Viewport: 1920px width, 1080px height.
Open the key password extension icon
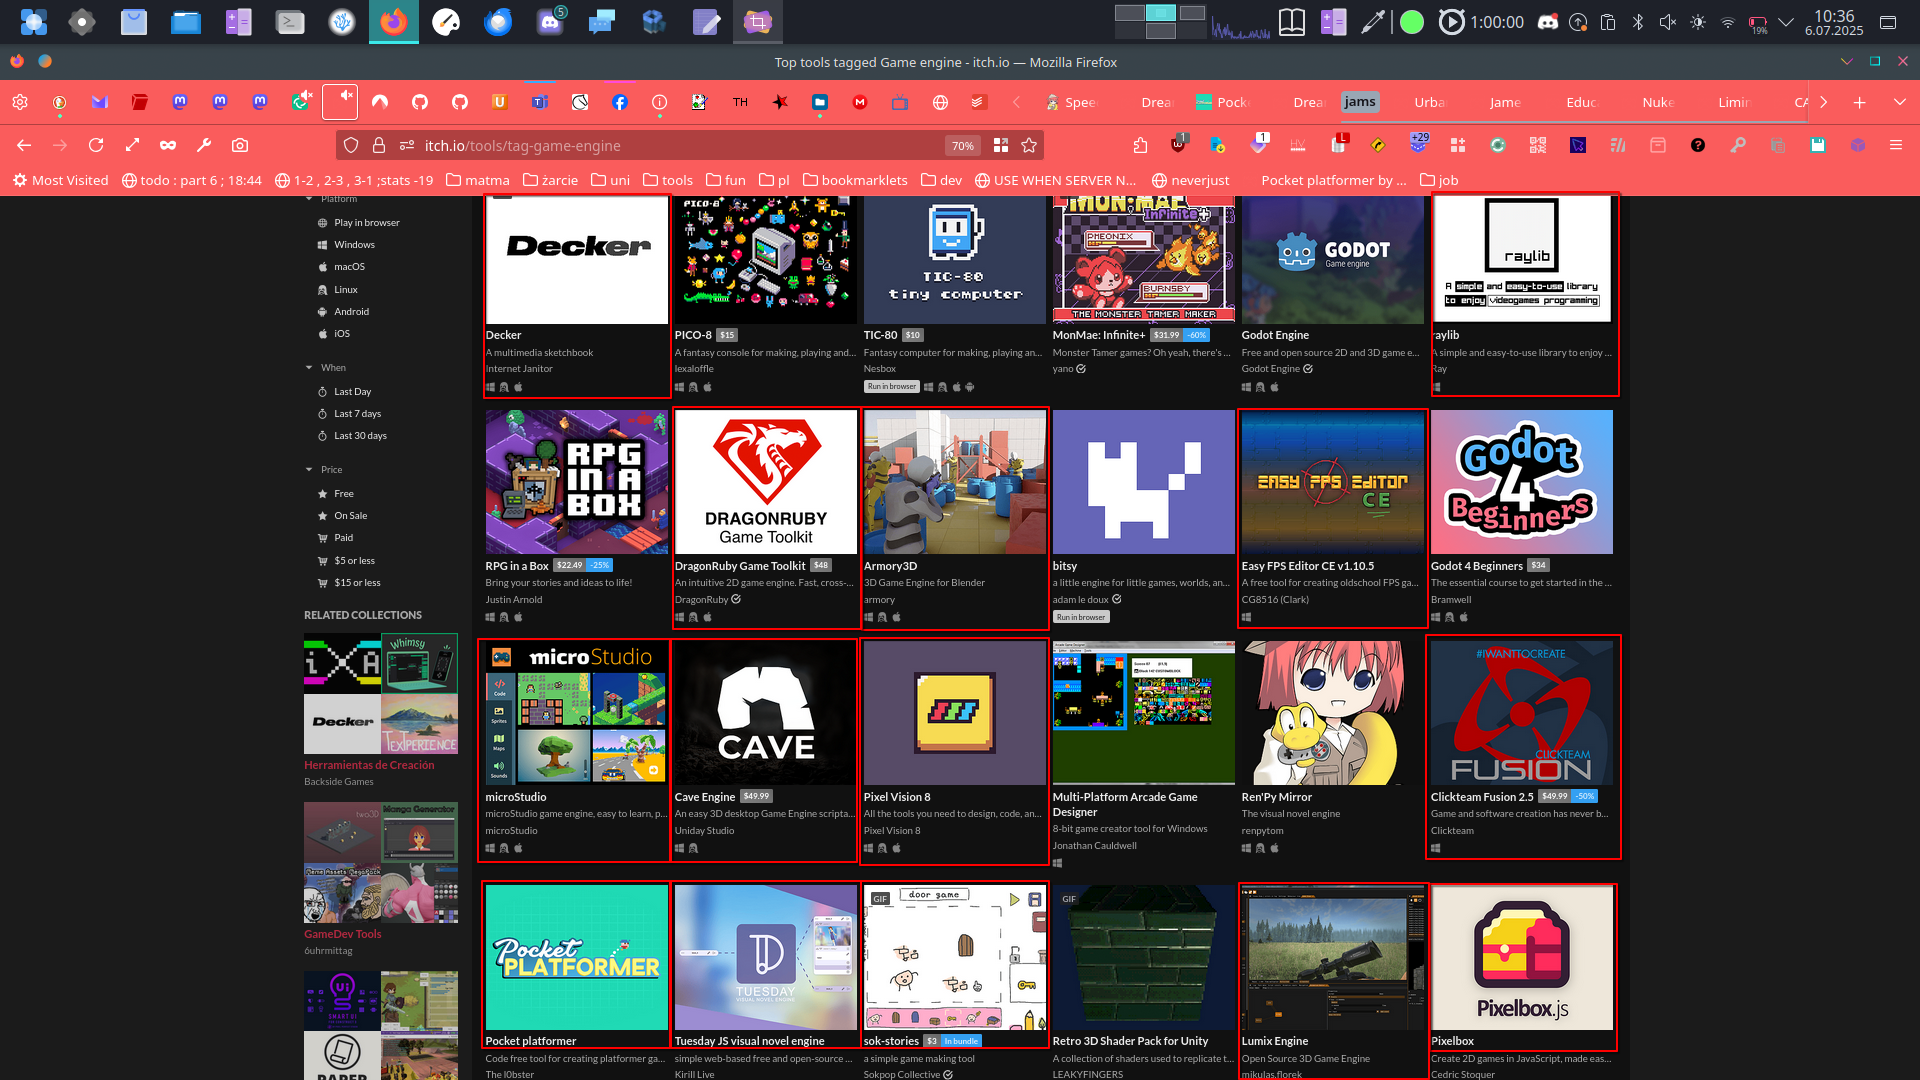tap(1738, 145)
